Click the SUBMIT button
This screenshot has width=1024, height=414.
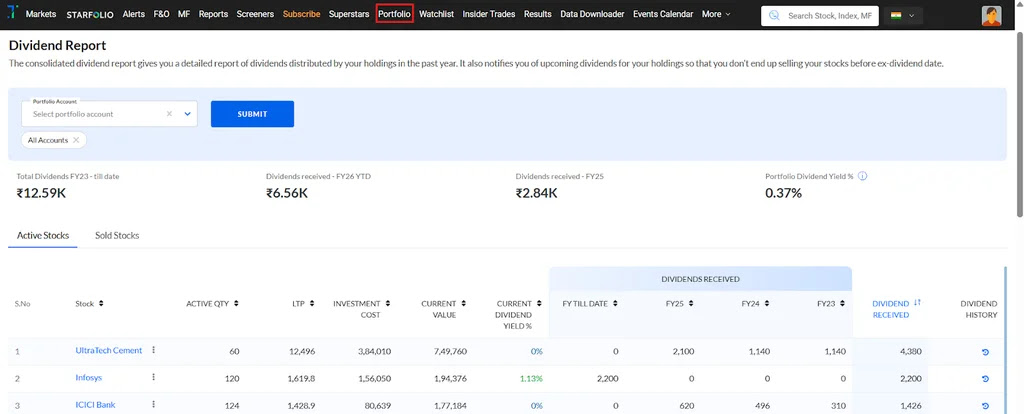click(252, 114)
